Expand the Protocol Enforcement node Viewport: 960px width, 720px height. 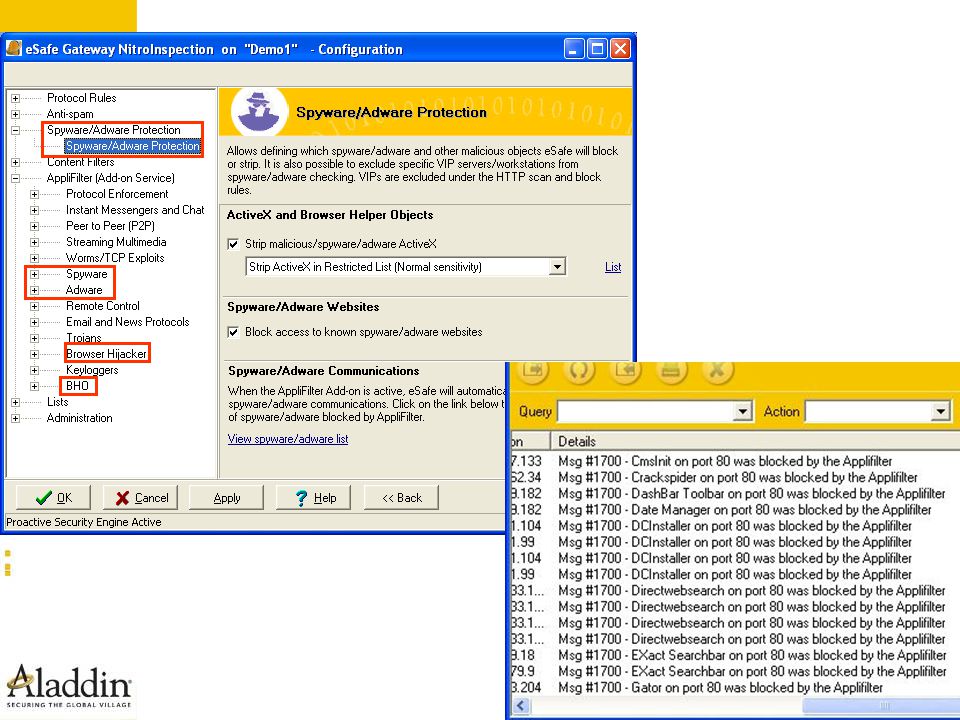click(x=34, y=194)
